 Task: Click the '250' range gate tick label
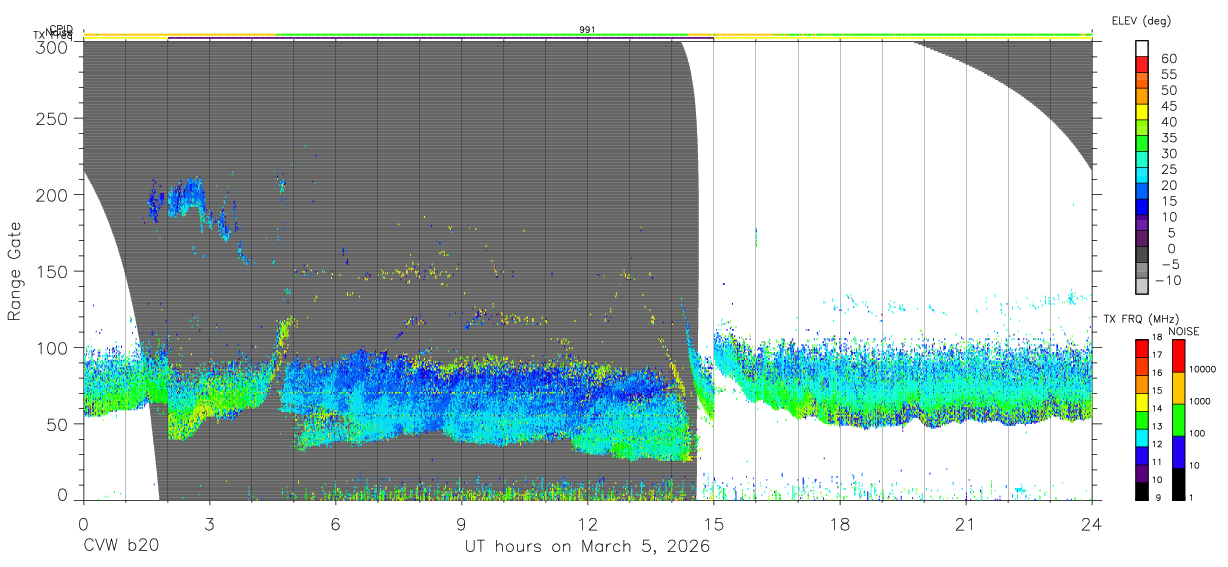coord(50,118)
